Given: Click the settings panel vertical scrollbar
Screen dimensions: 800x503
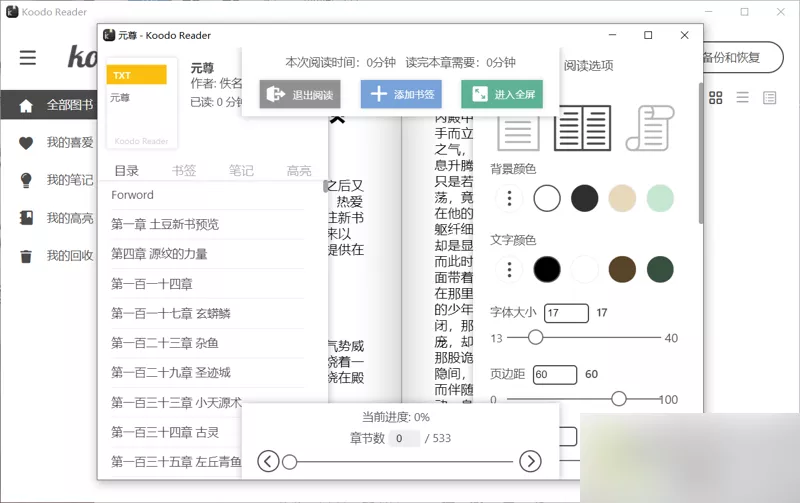Looking at the screenshot, I should (x=701, y=153).
